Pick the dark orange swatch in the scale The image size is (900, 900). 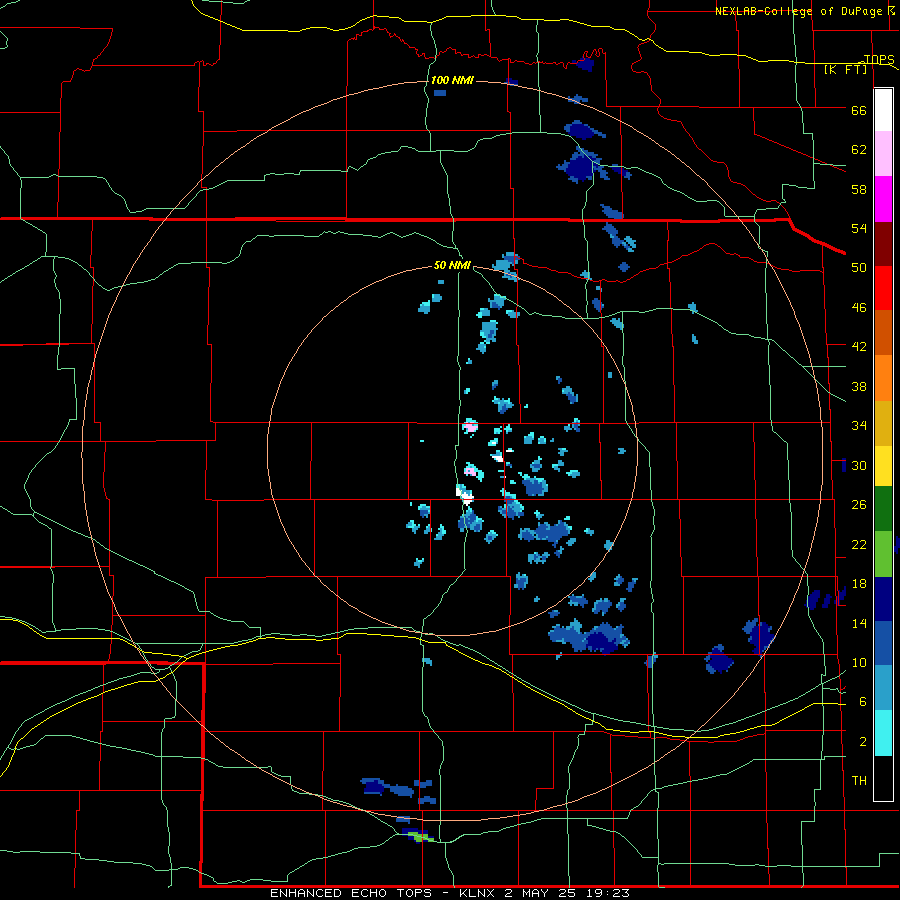883,332
